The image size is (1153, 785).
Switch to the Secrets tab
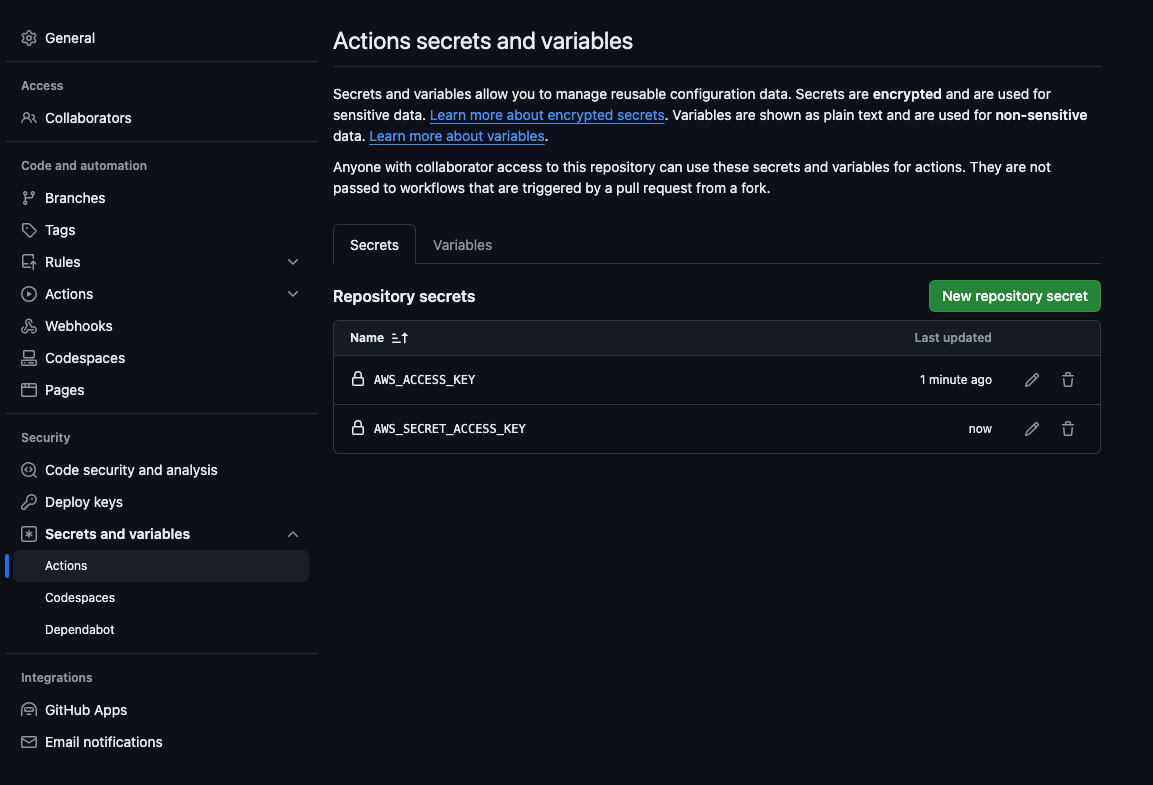click(374, 245)
